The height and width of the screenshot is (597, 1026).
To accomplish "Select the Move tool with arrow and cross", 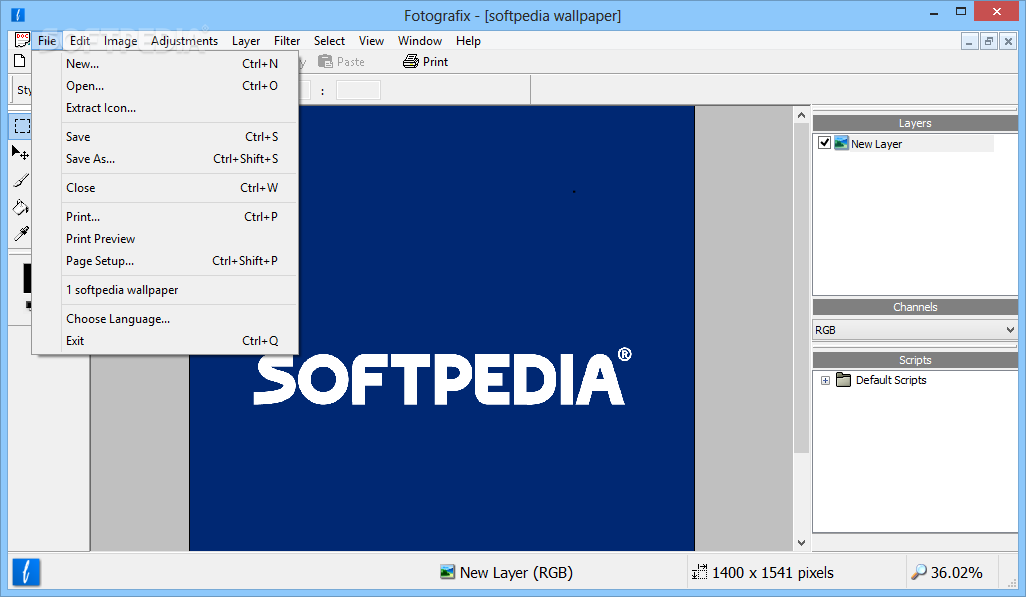I will pos(20,153).
